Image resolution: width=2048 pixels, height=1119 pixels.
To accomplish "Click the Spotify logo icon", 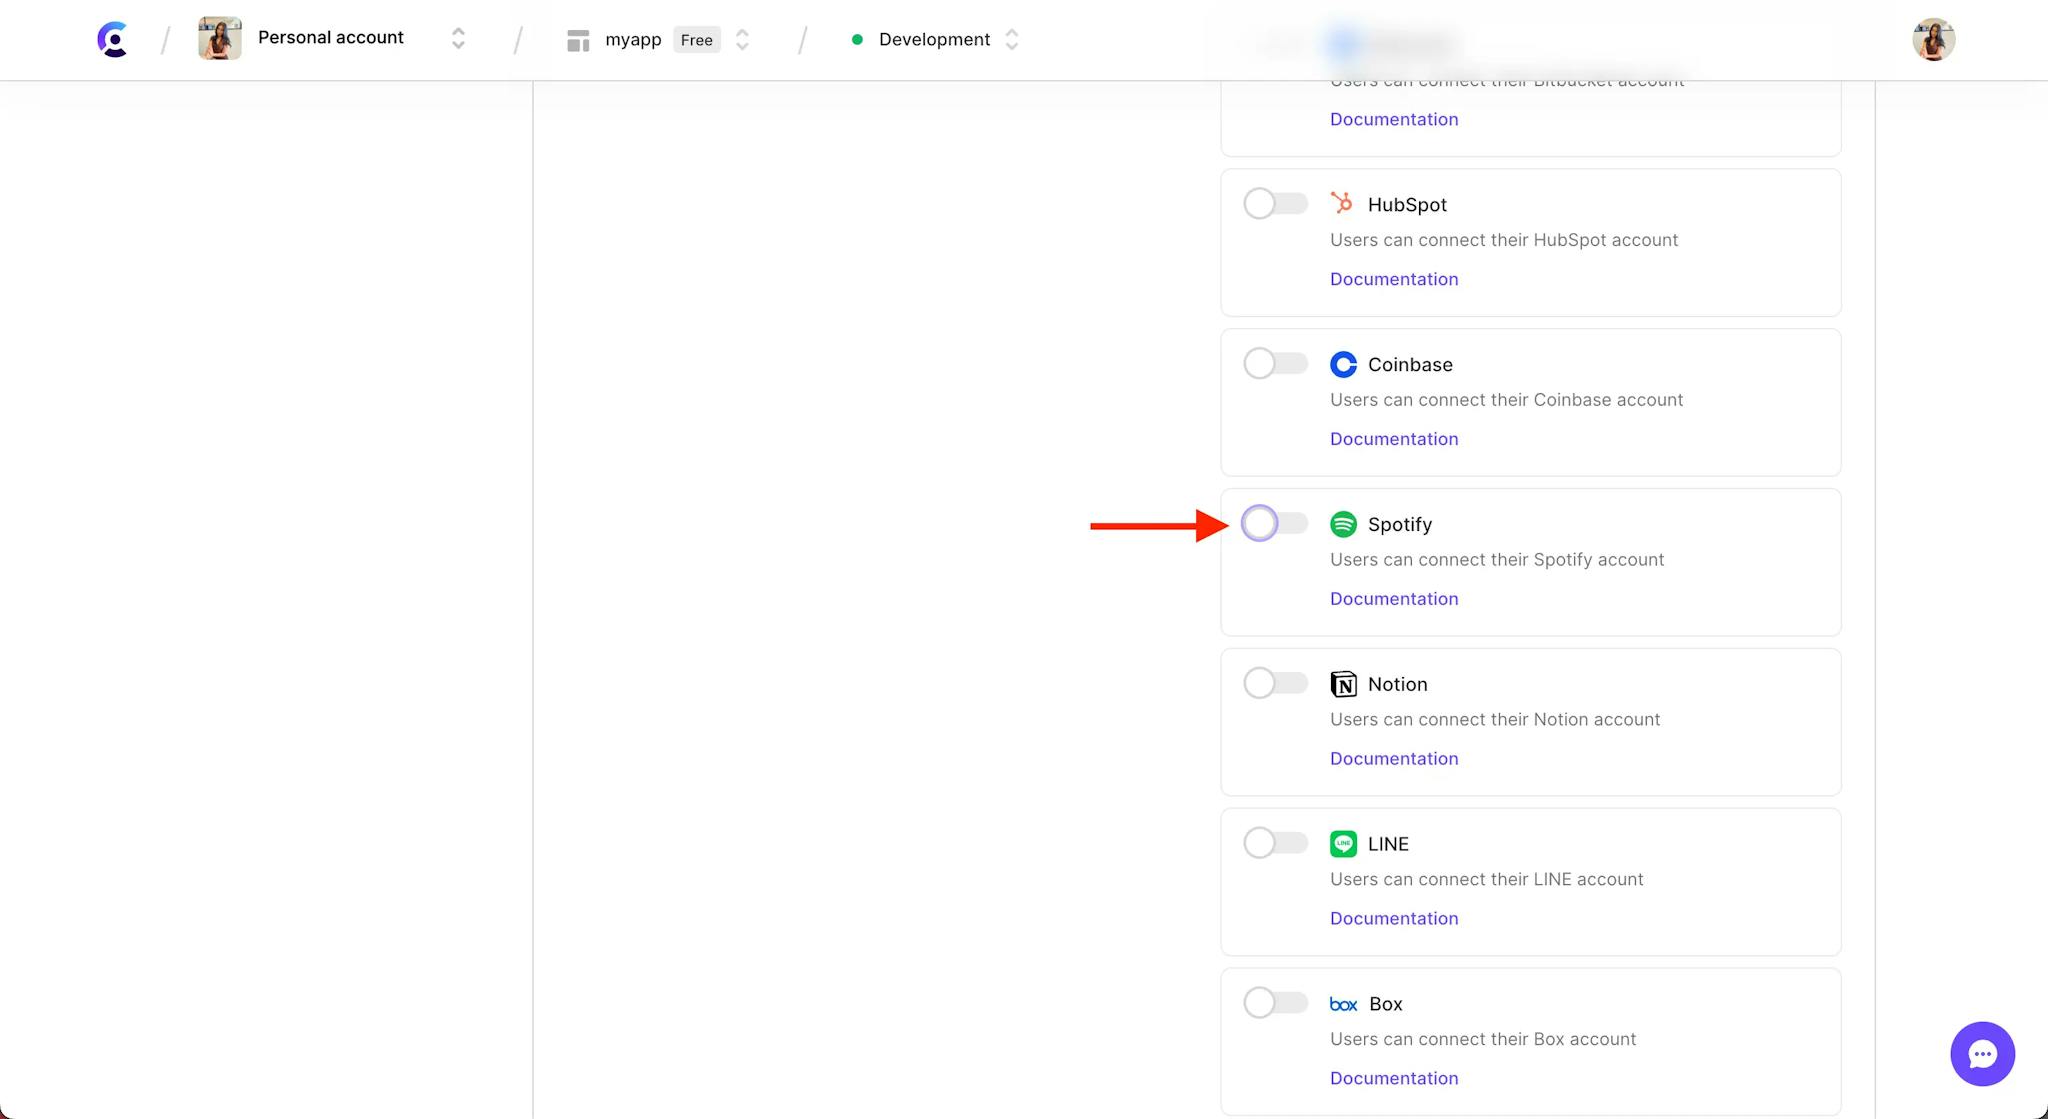I will (1343, 524).
